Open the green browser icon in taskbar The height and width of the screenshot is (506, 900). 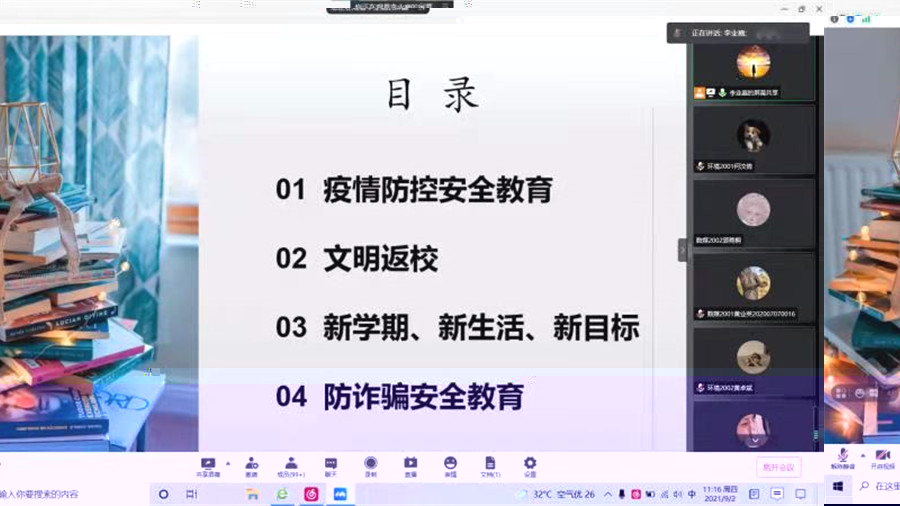click(282, 494)
